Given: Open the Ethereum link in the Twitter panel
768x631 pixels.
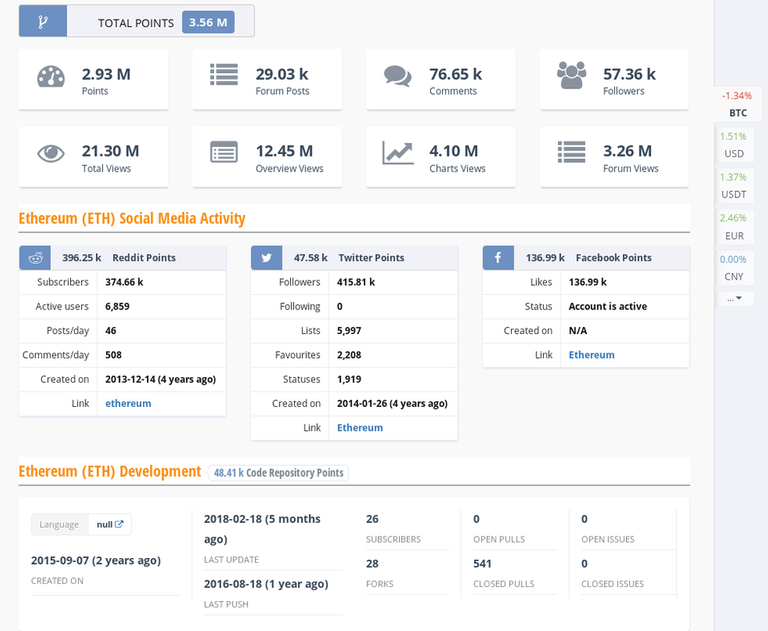Looking at the screenshot, I should (x=359, y=427).
